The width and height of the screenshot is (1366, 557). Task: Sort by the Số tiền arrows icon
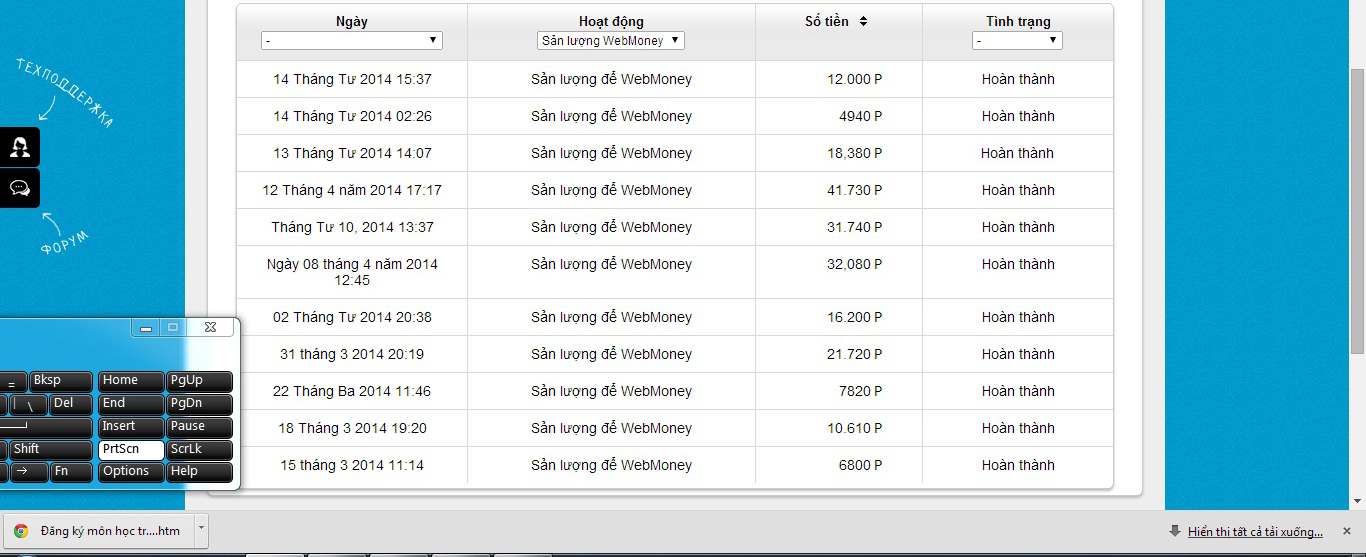pyautogui.click(x=863, y=21)
